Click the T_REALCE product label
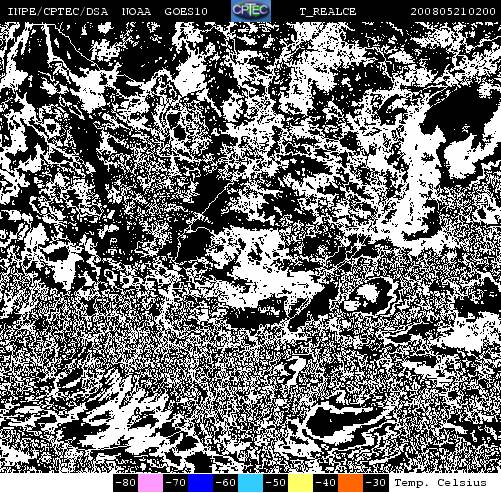The image size is (501, 493). [328, 12]
